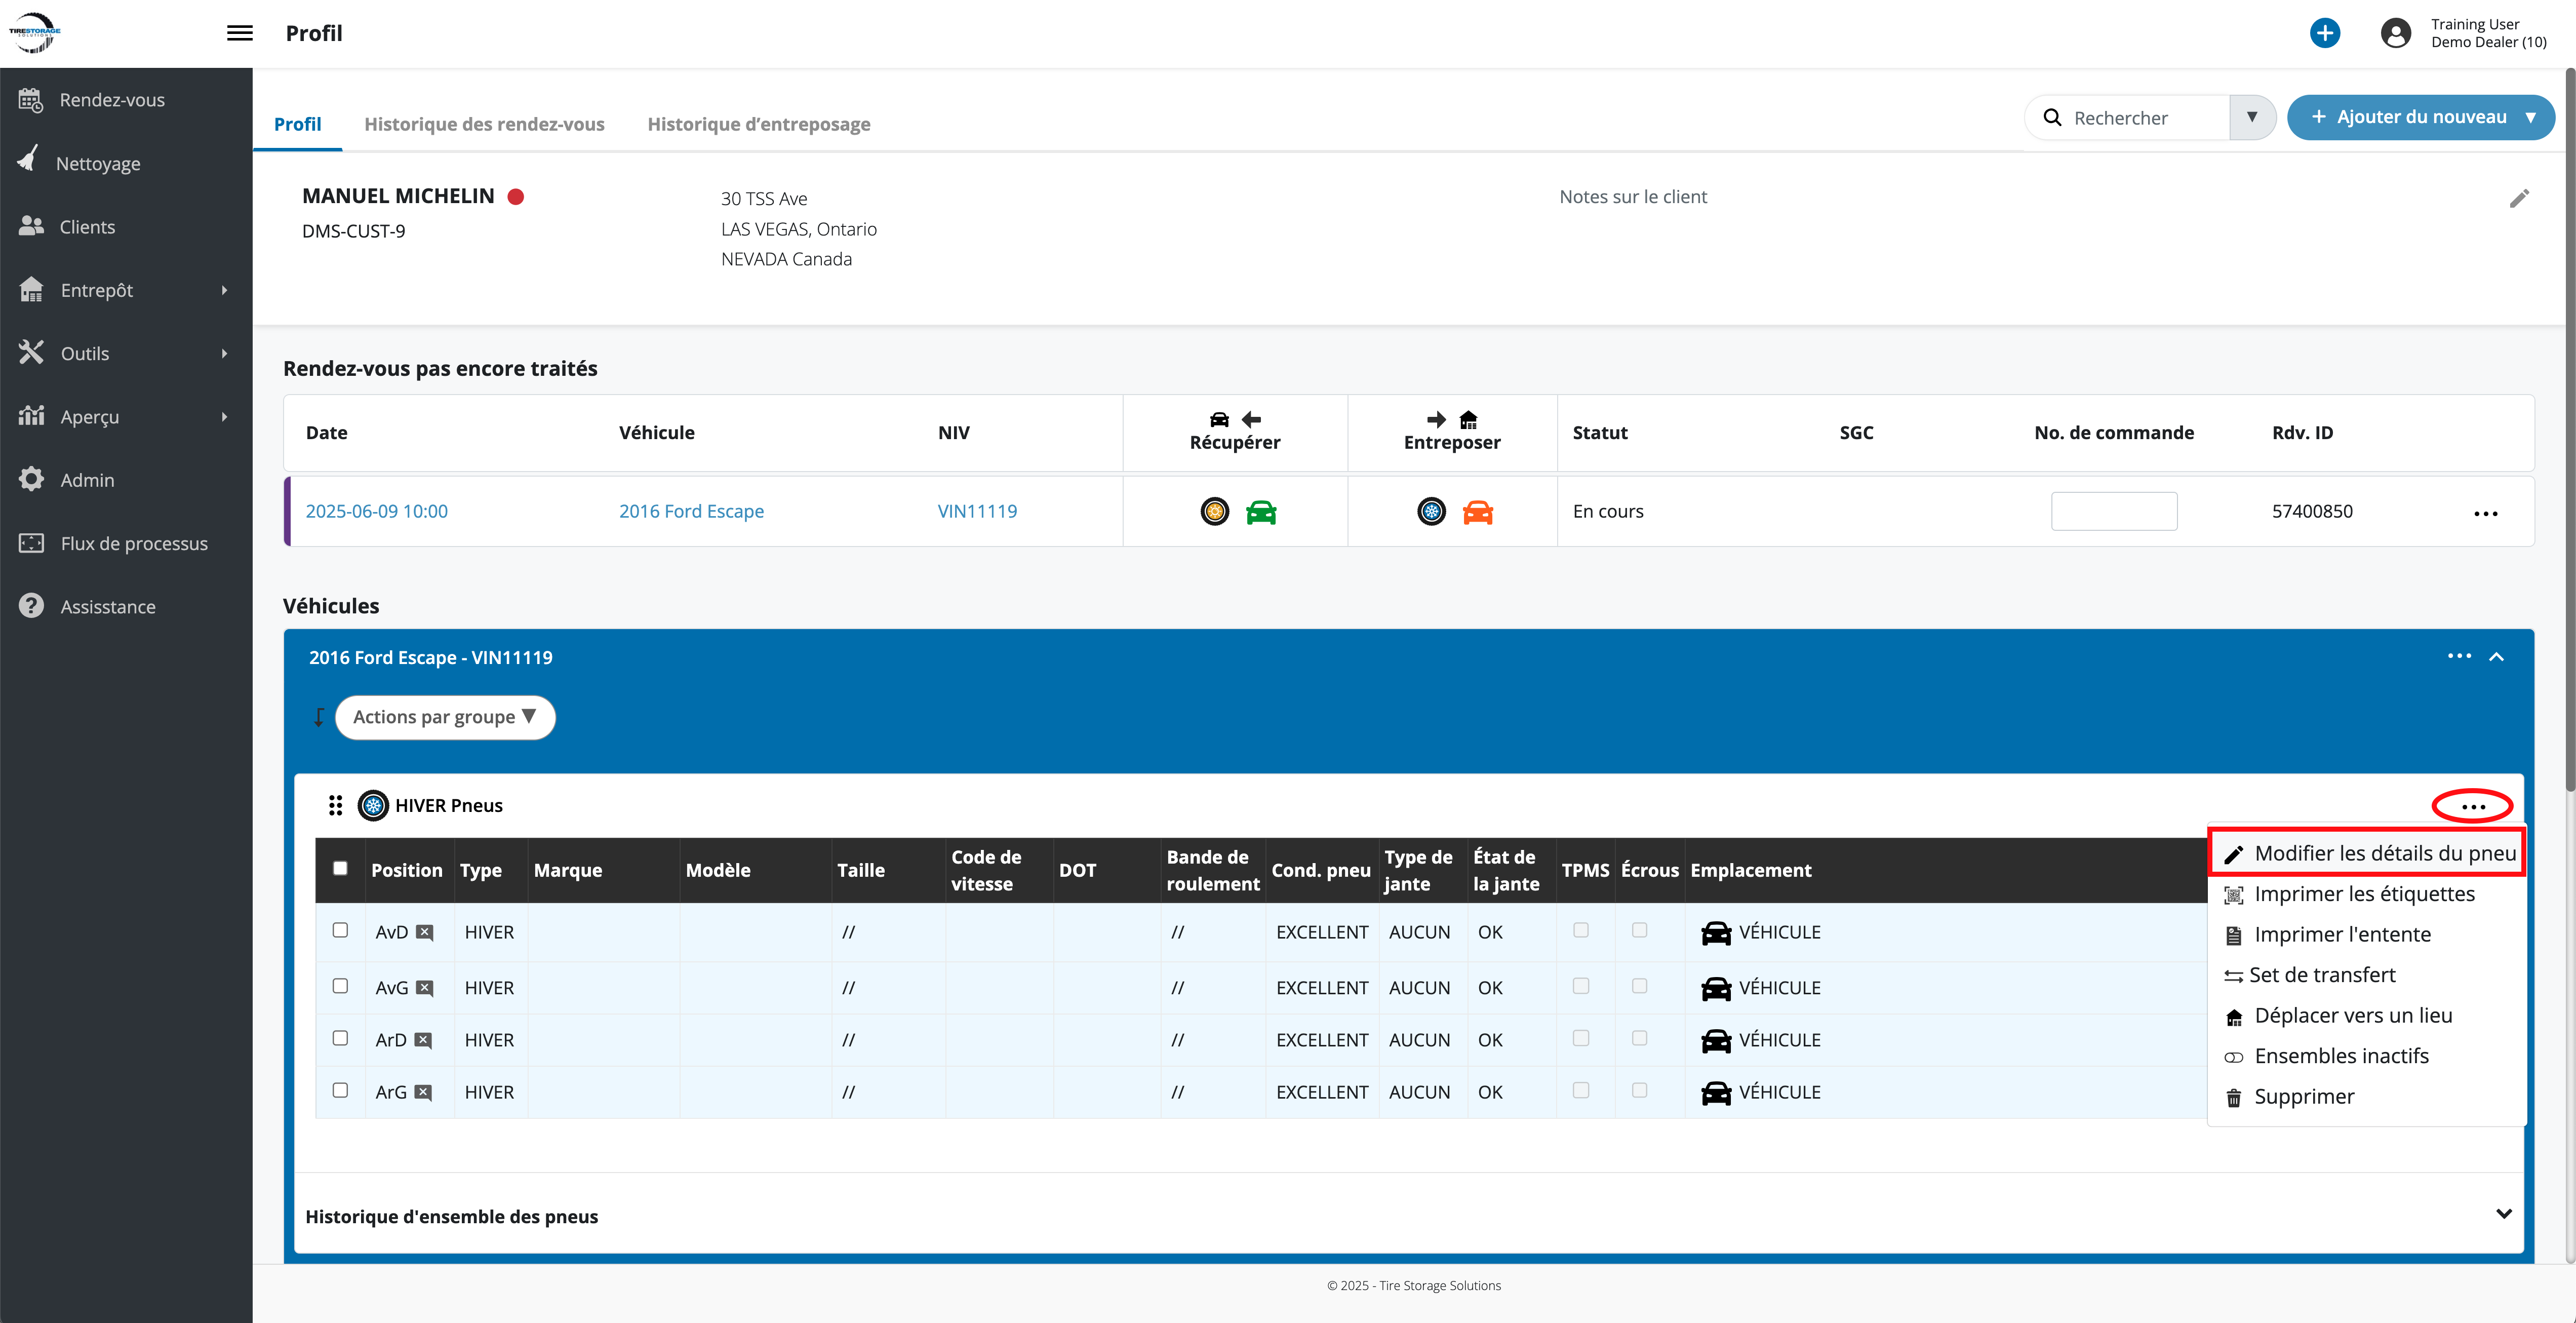Click the pencil edit client notes icon

(2519, 198)
